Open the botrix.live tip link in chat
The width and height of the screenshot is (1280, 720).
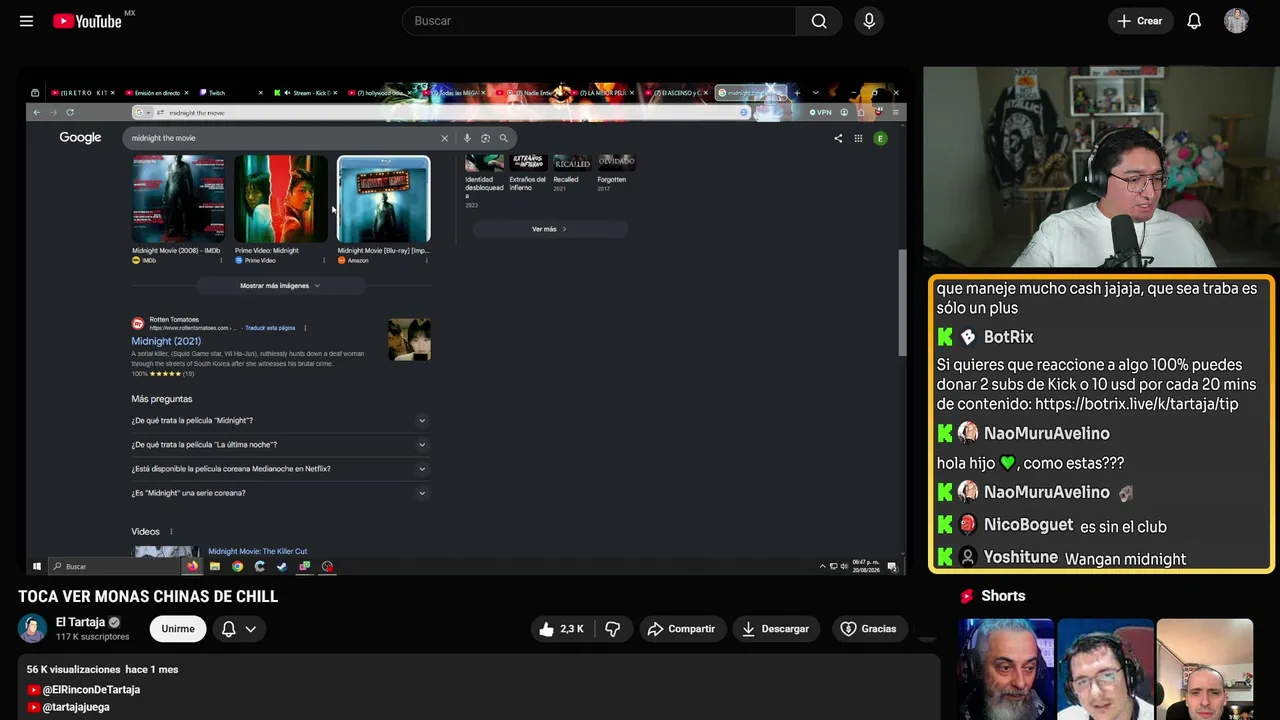1136,404
